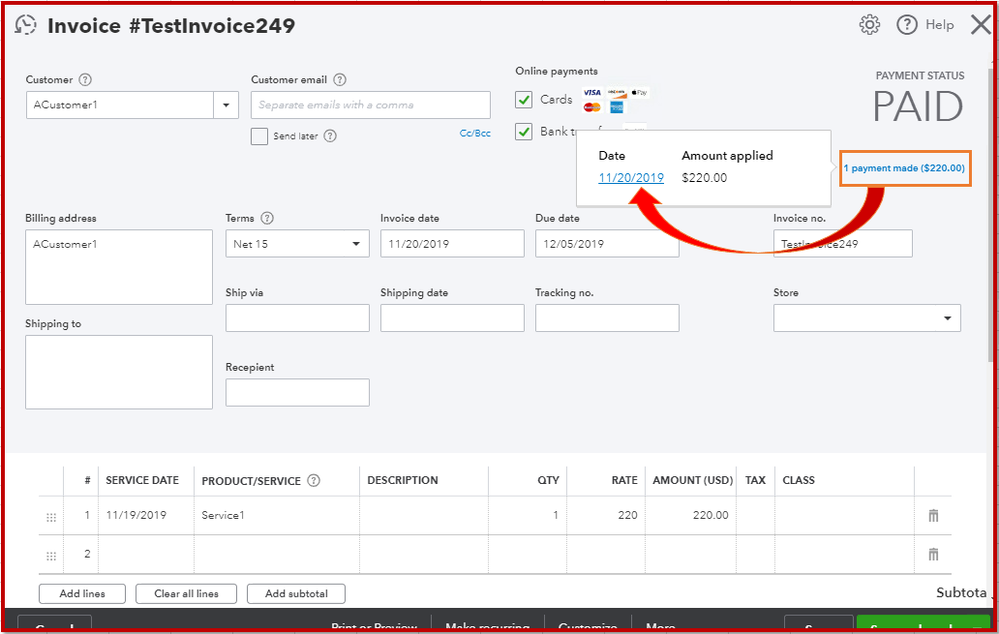999x634 pixels.
Task: Click the 1 payment made ($220.00) link
Action: [x=904, y=168]
